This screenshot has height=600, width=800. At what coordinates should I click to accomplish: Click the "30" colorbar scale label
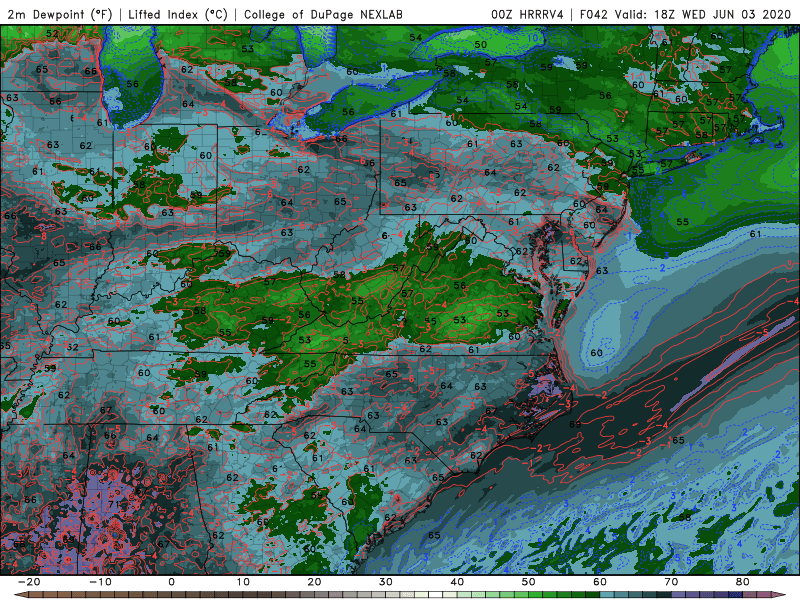386,582
